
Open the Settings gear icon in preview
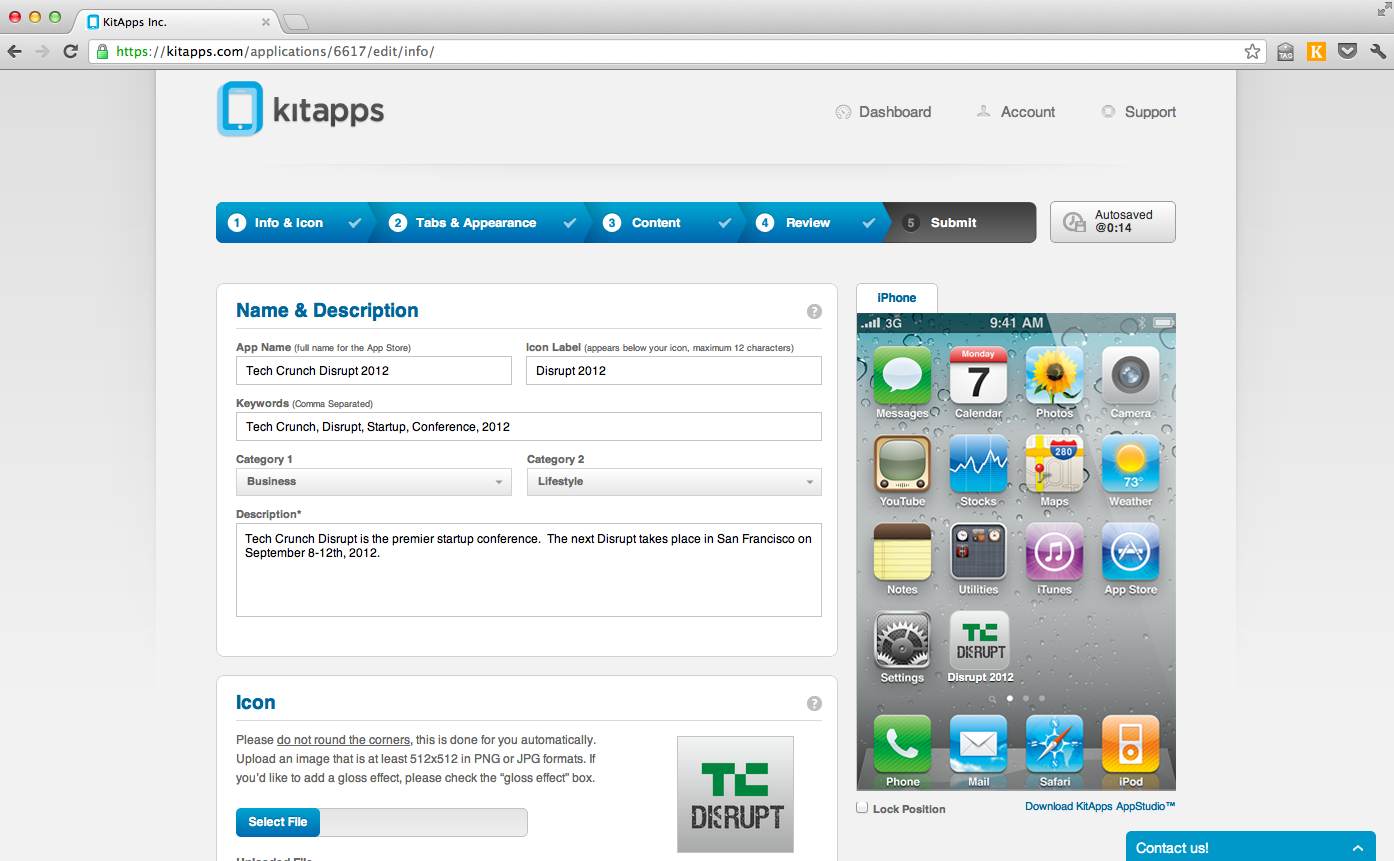[902, 640]
